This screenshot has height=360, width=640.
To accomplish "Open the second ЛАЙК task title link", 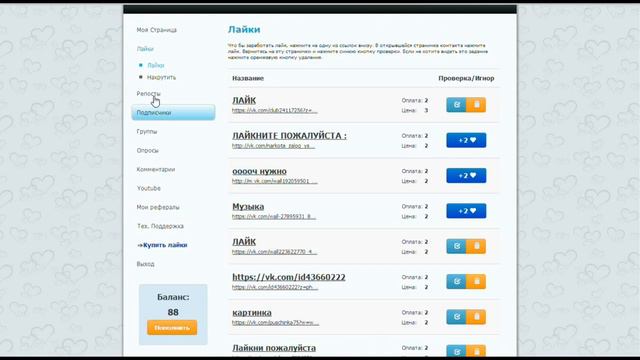I will (244, 242).
